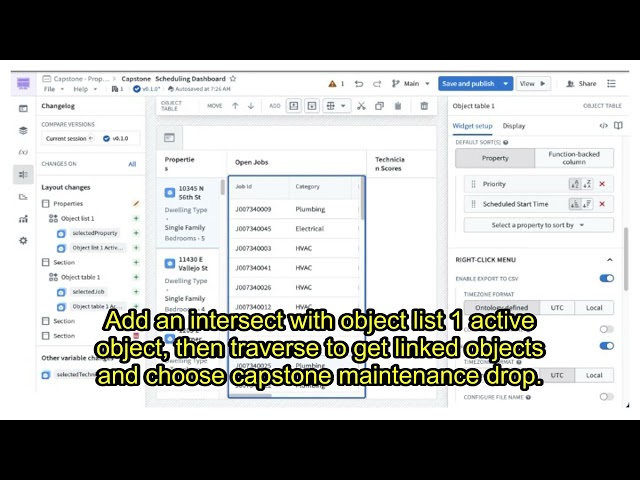Screen dimensions: 640x480
Task: Click the Share button
Action: [x=581, y=84]
